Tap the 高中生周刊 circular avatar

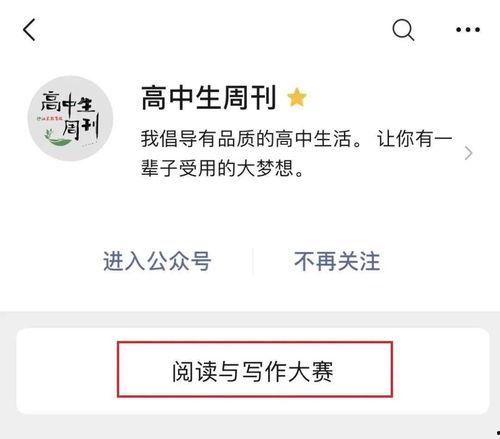[x=70, y=118]
